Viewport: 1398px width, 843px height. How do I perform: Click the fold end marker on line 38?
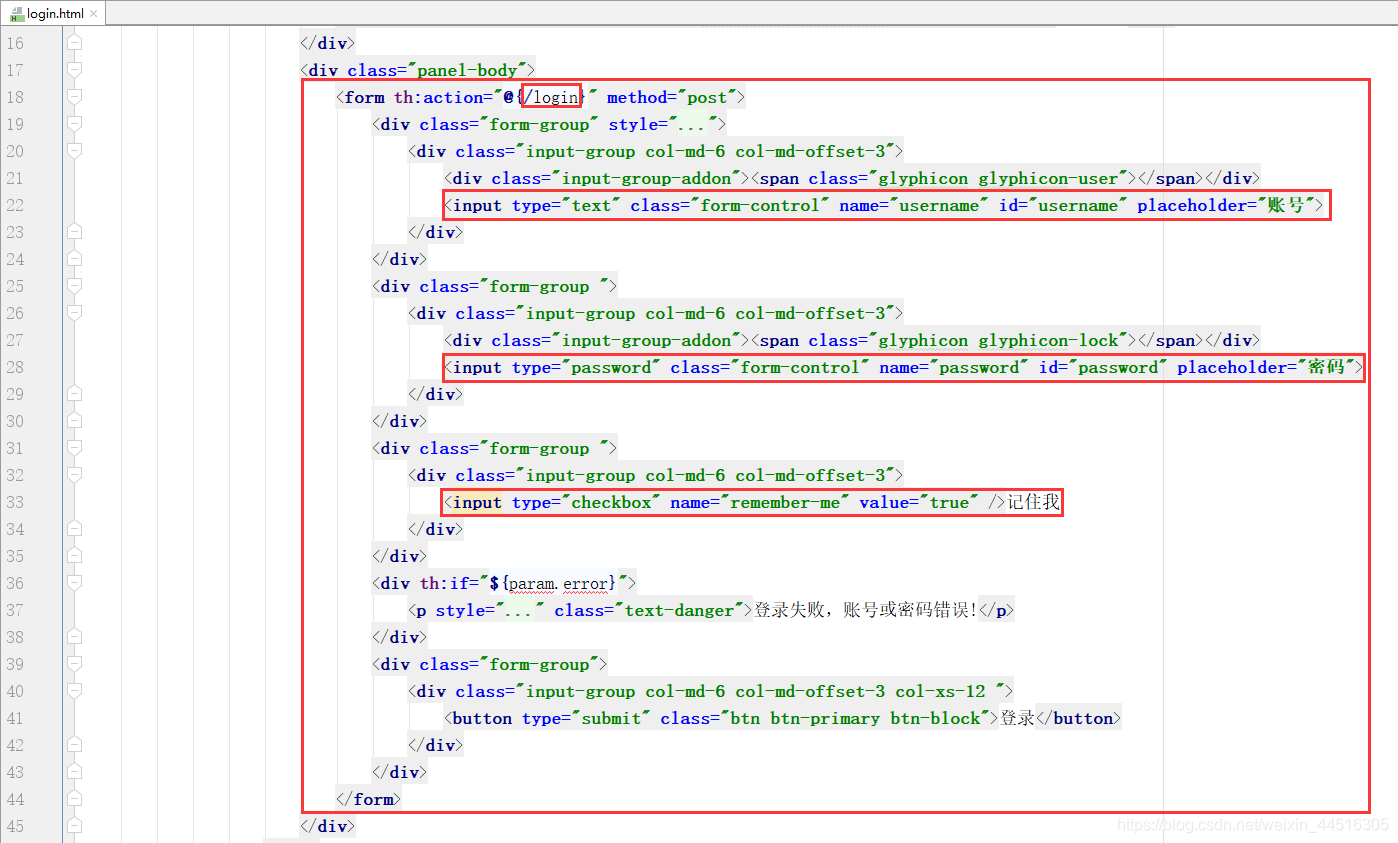[74, 637]
